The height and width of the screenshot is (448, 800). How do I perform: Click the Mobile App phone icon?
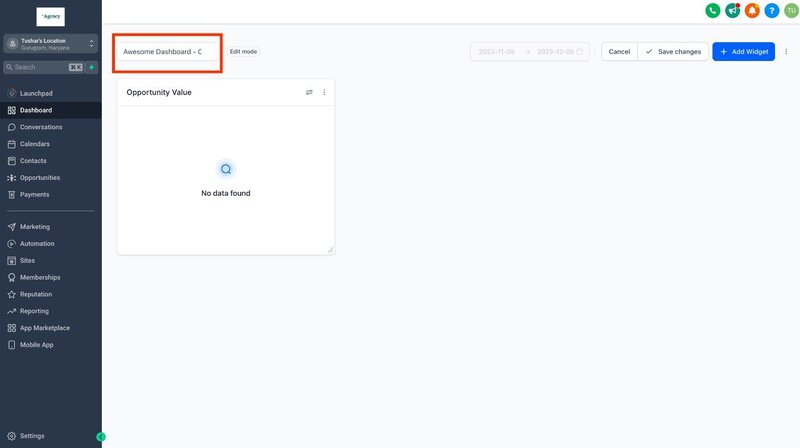(x=12, y=344)
